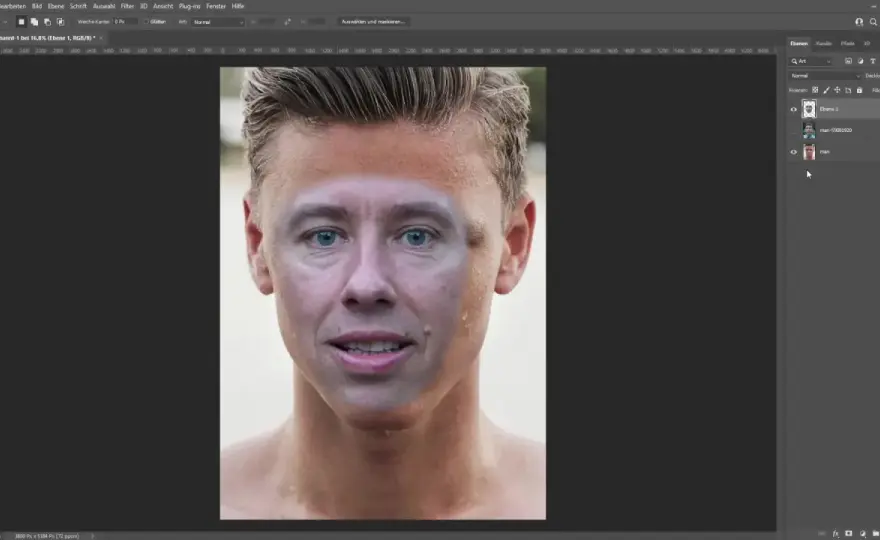Enable the Glätten checkbox
The height and width of the screenshot is (540, 880).
click(146, 22)
